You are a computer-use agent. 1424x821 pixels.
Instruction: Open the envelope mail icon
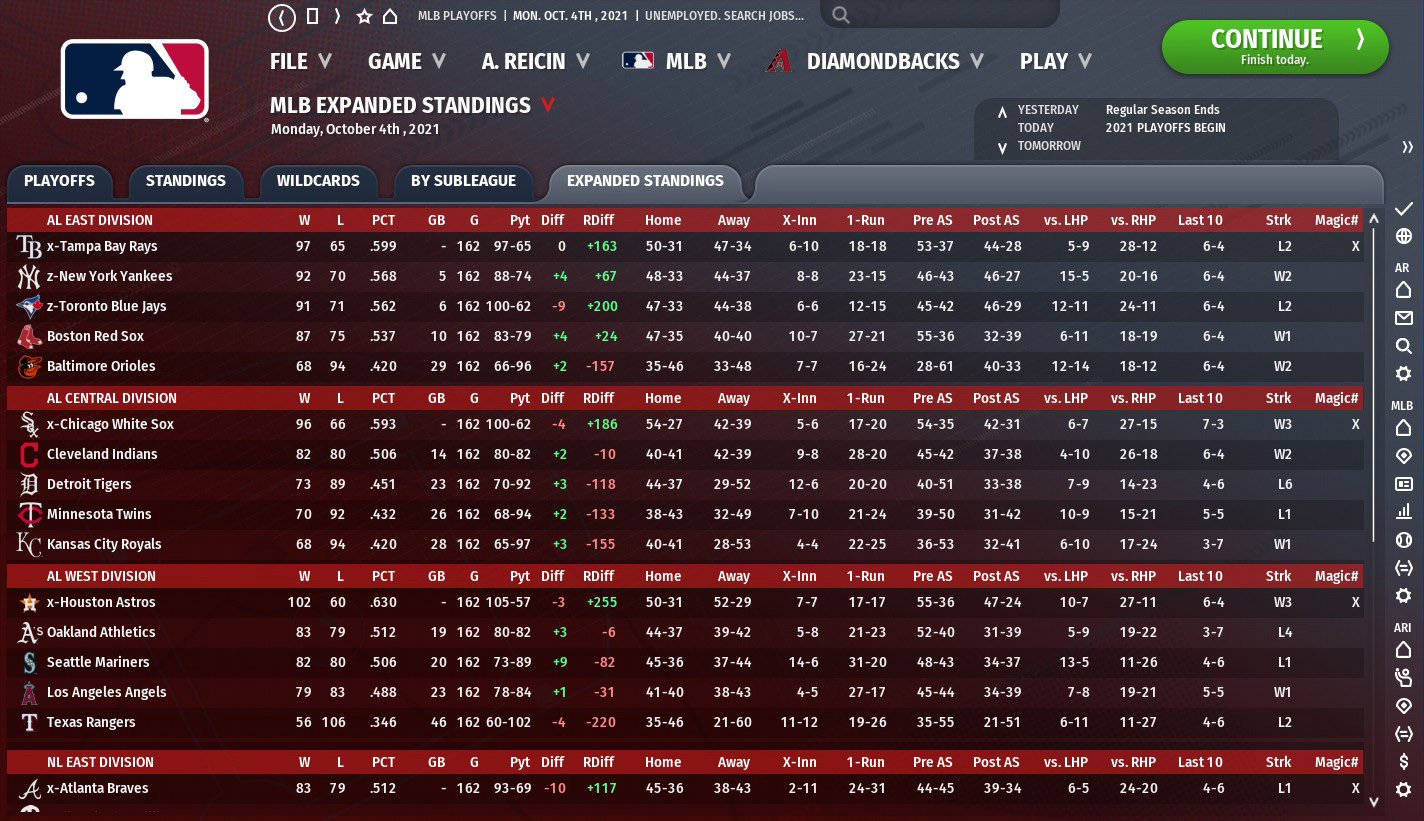[x=1403, y=318]
